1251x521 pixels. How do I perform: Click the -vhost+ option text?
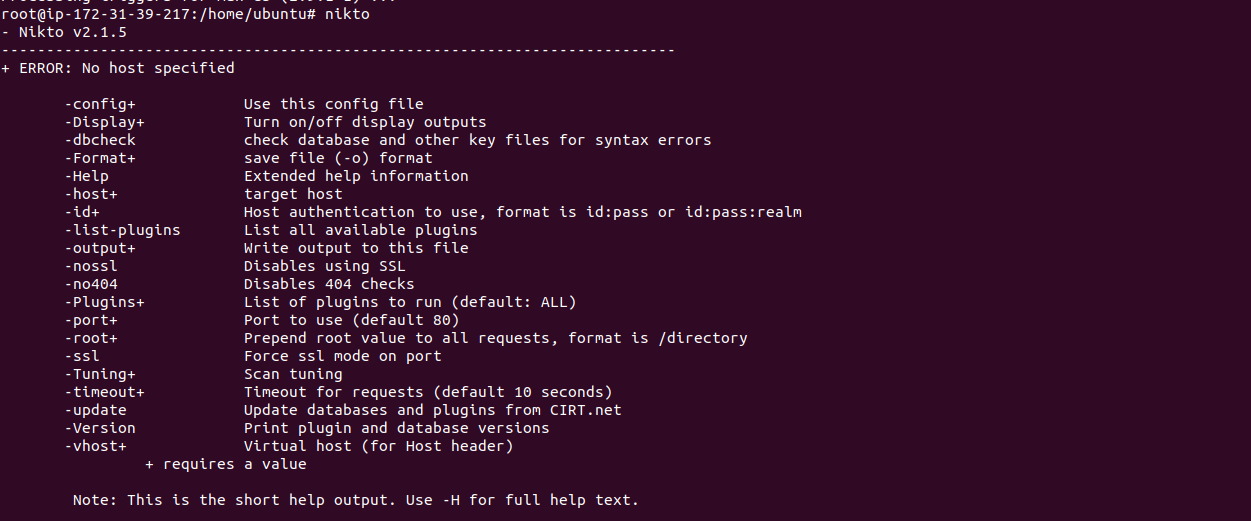point(95,446)
